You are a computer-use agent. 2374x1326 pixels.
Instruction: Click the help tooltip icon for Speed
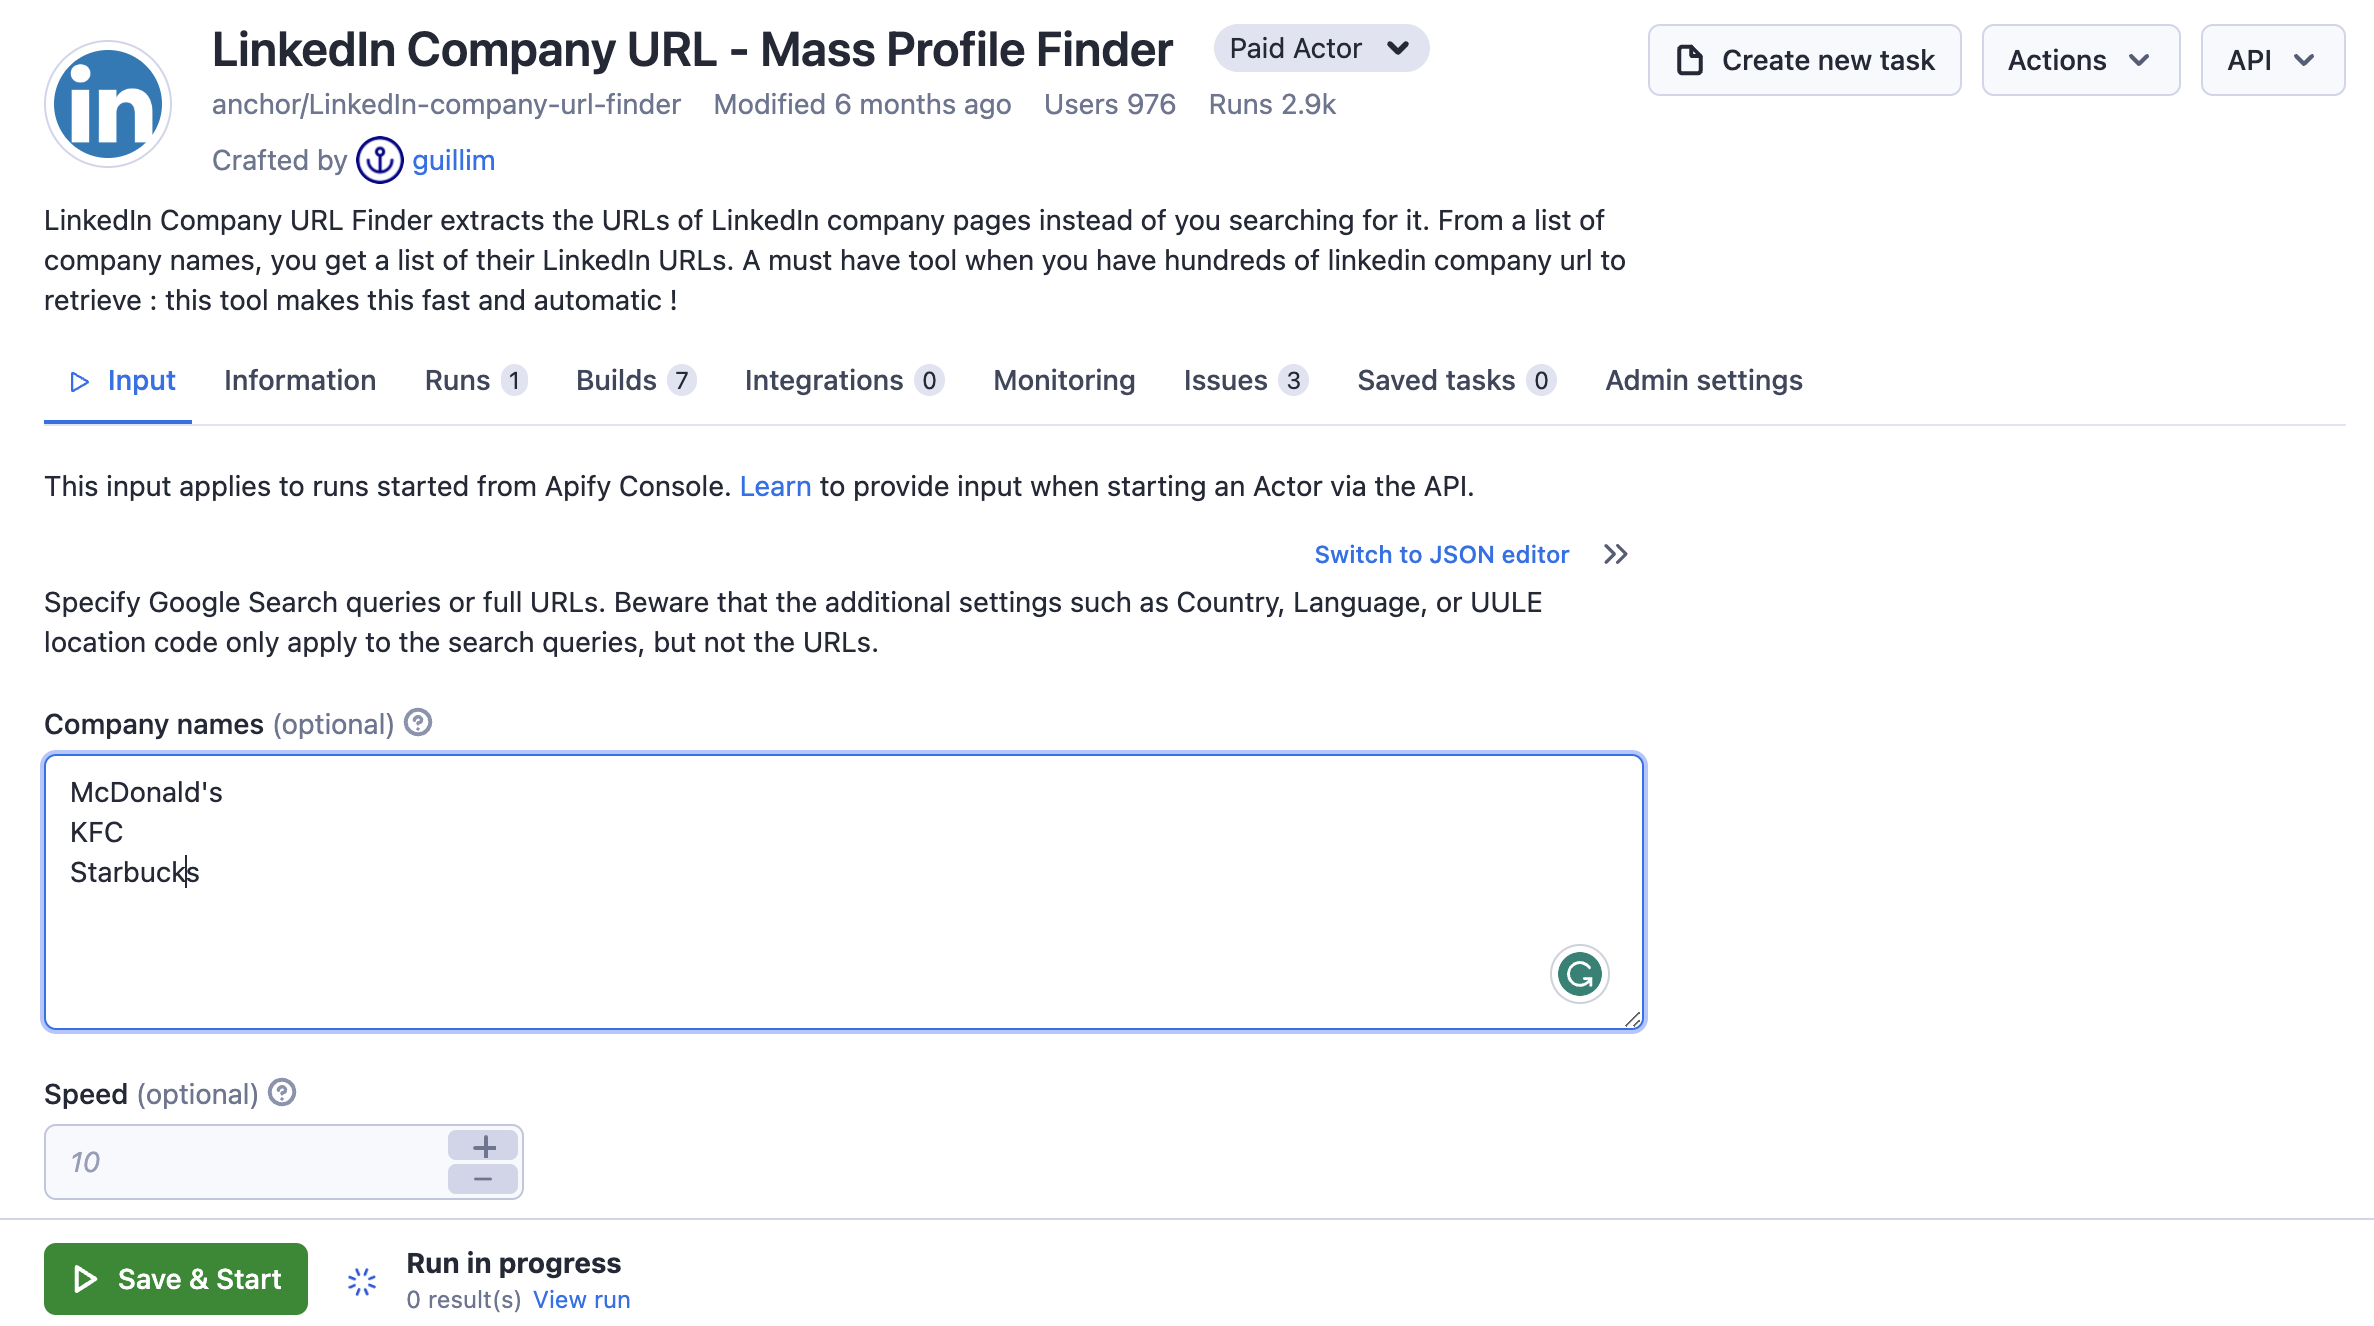click(282, 1093)
